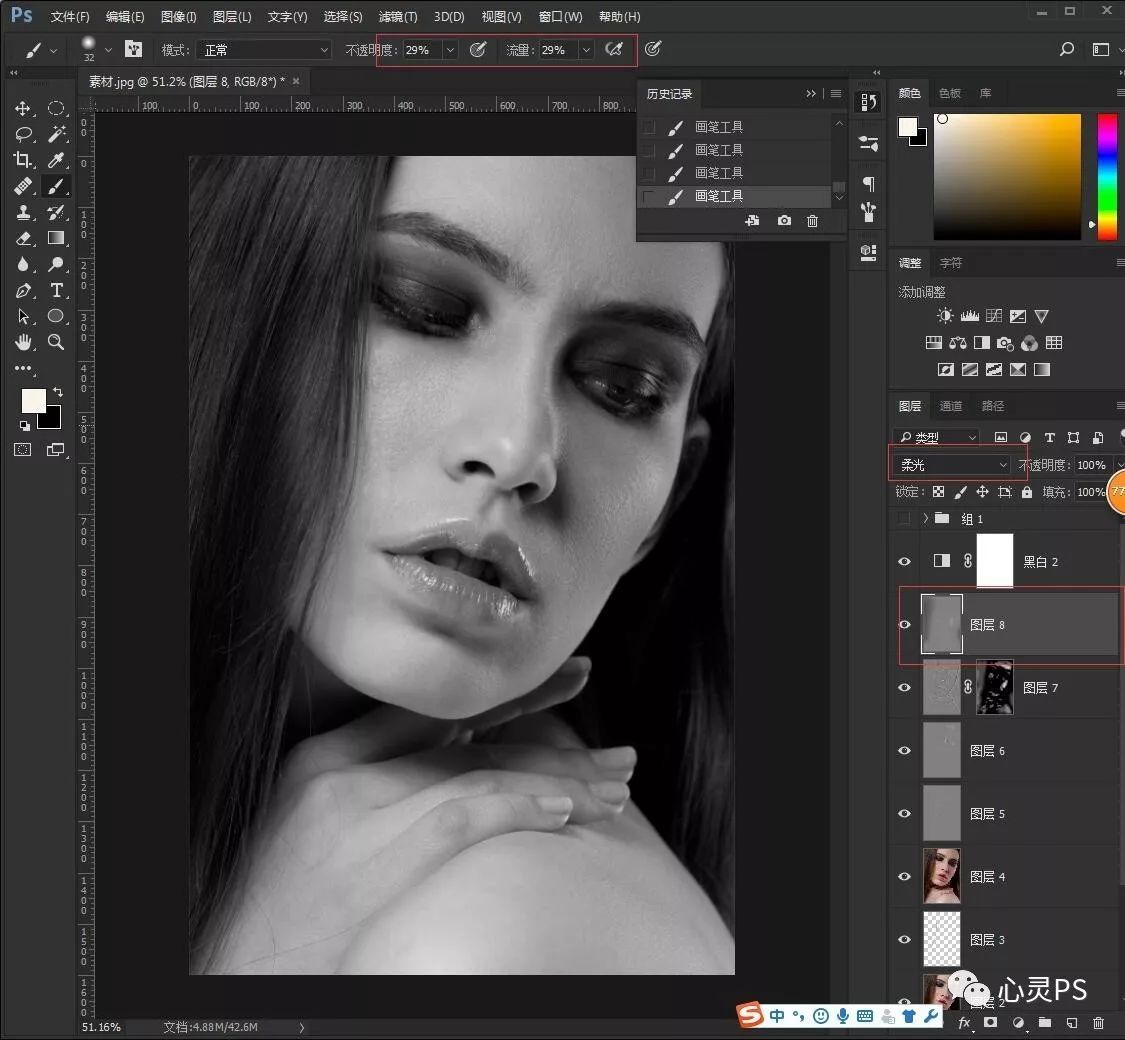This screenshot has height=1040, width=1125.
Task: Collapse the History panel with double arrows
Action: (x=811, y=93)
